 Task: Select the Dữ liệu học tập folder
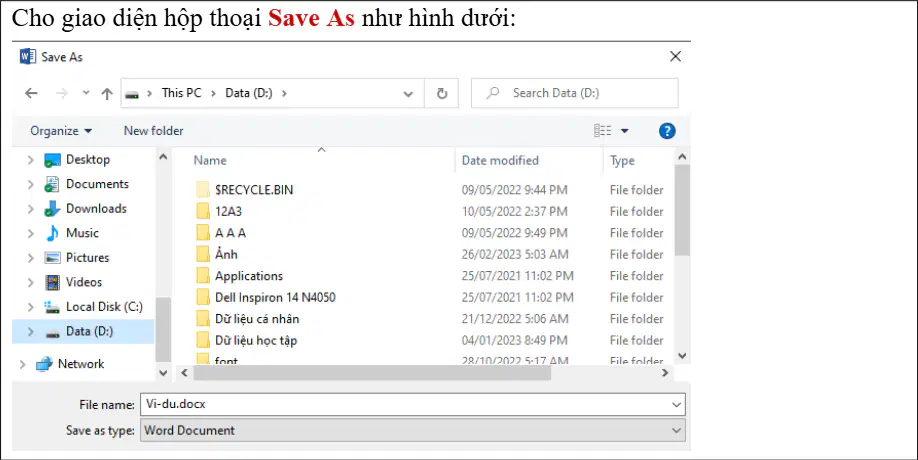coord(256,341)
